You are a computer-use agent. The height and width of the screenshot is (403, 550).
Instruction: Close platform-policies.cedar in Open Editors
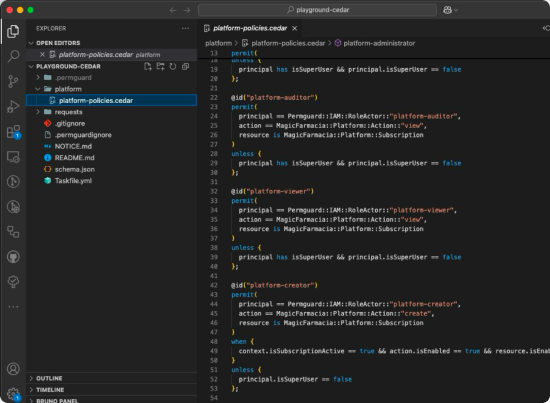click(42, 54)
